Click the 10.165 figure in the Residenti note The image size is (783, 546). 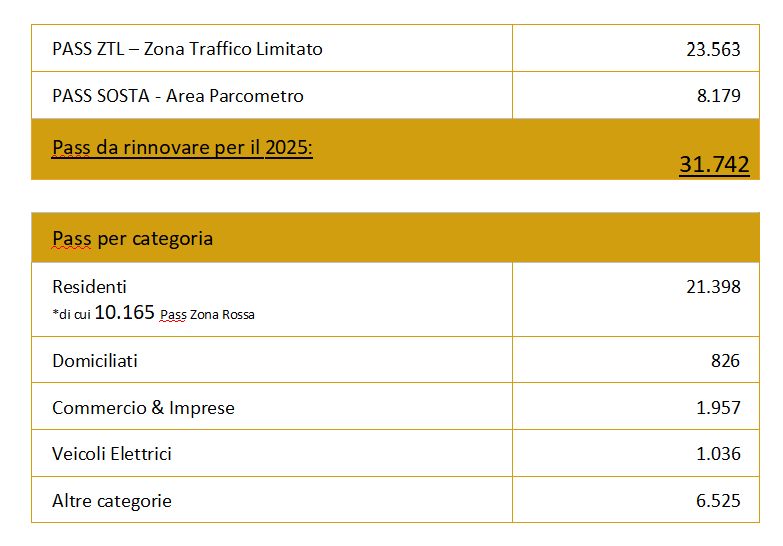tap(125, 313)
